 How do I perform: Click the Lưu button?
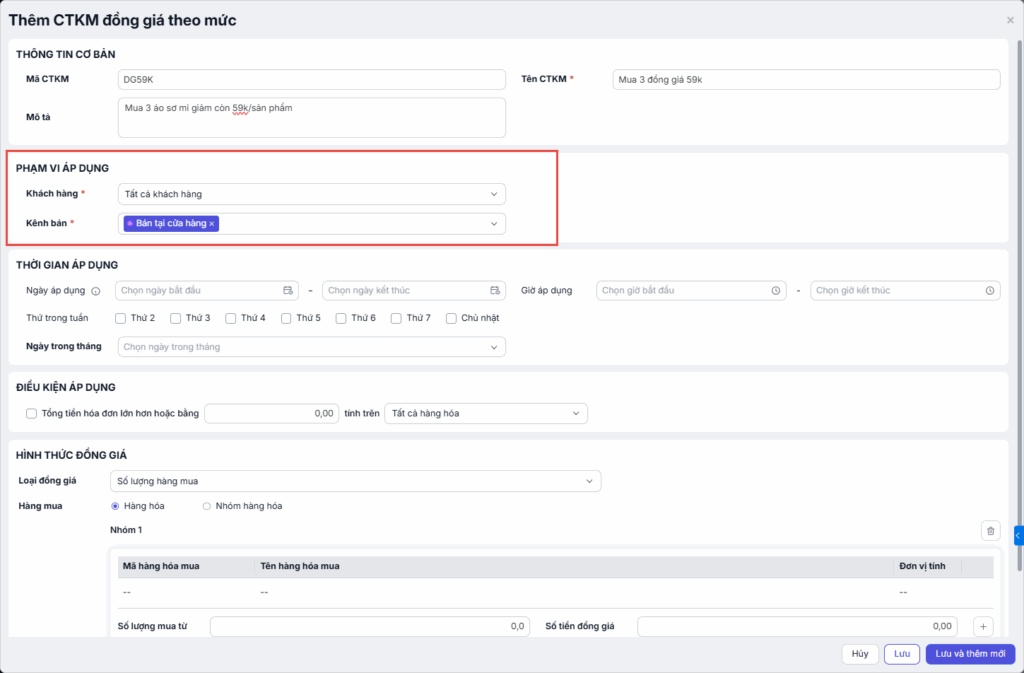[901, 653]
